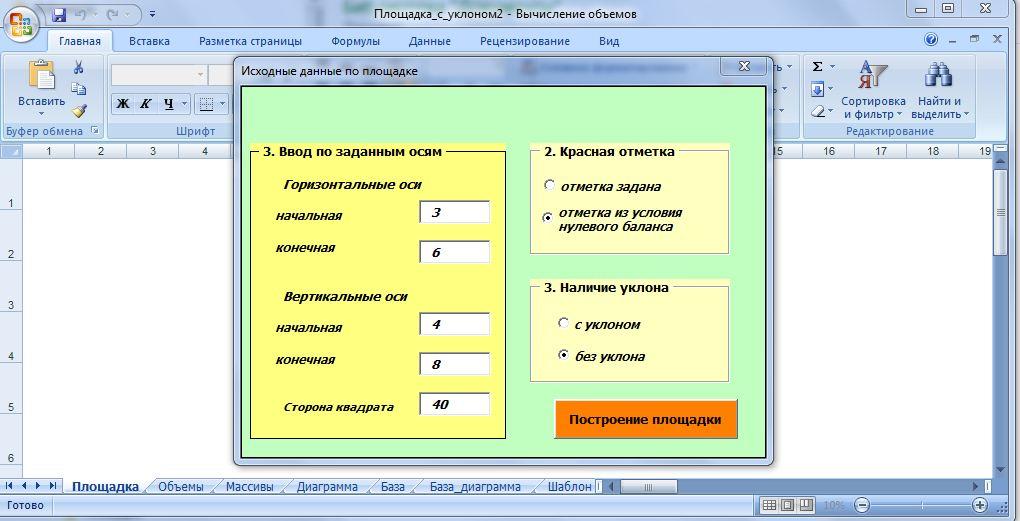The image size is (1020, 521).
Task: Open the Шаблон sheet tab
Action: [x=569, y=487]
